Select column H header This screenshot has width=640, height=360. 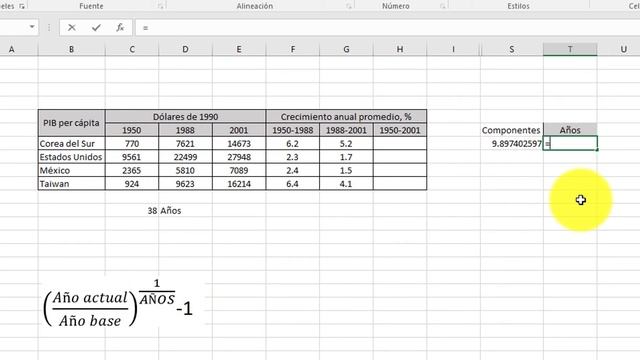(400, 49)
